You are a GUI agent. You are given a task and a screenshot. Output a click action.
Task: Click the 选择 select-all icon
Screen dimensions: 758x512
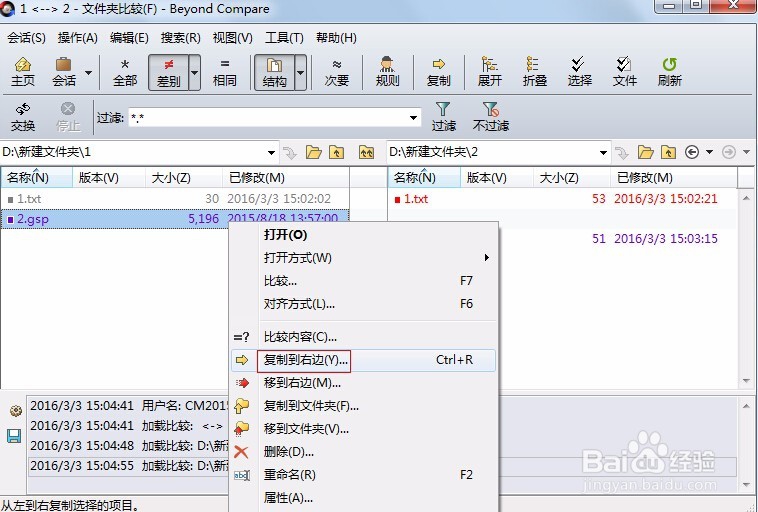(579, 72)
